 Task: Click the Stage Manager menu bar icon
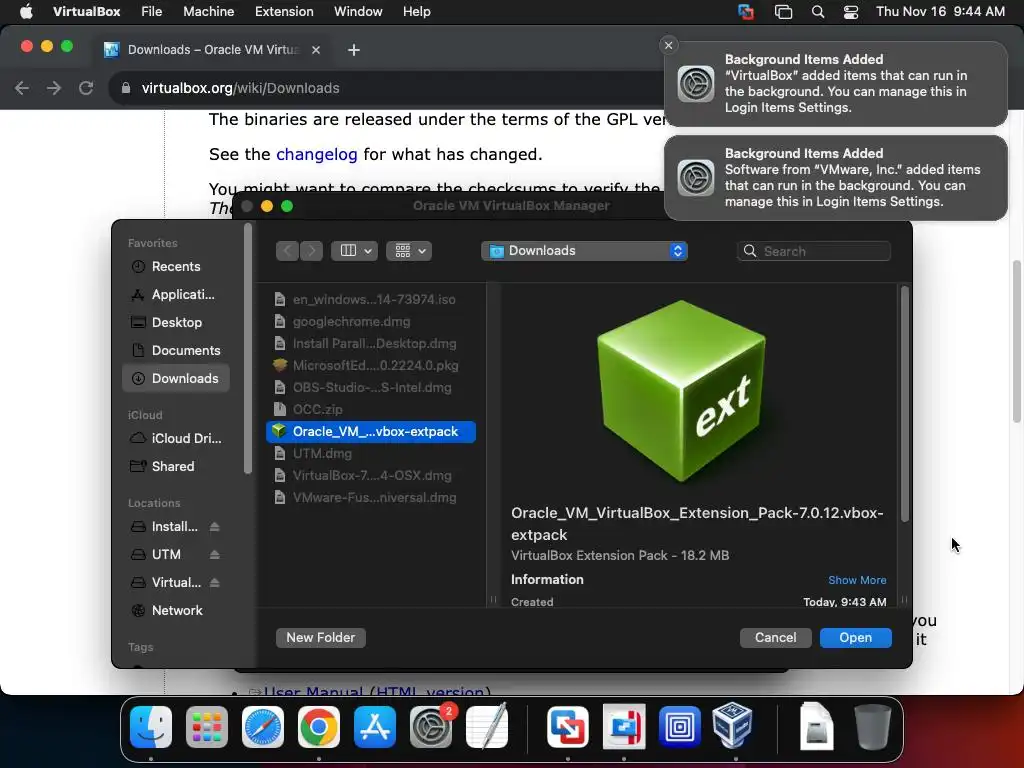click(x=784, y=12)
